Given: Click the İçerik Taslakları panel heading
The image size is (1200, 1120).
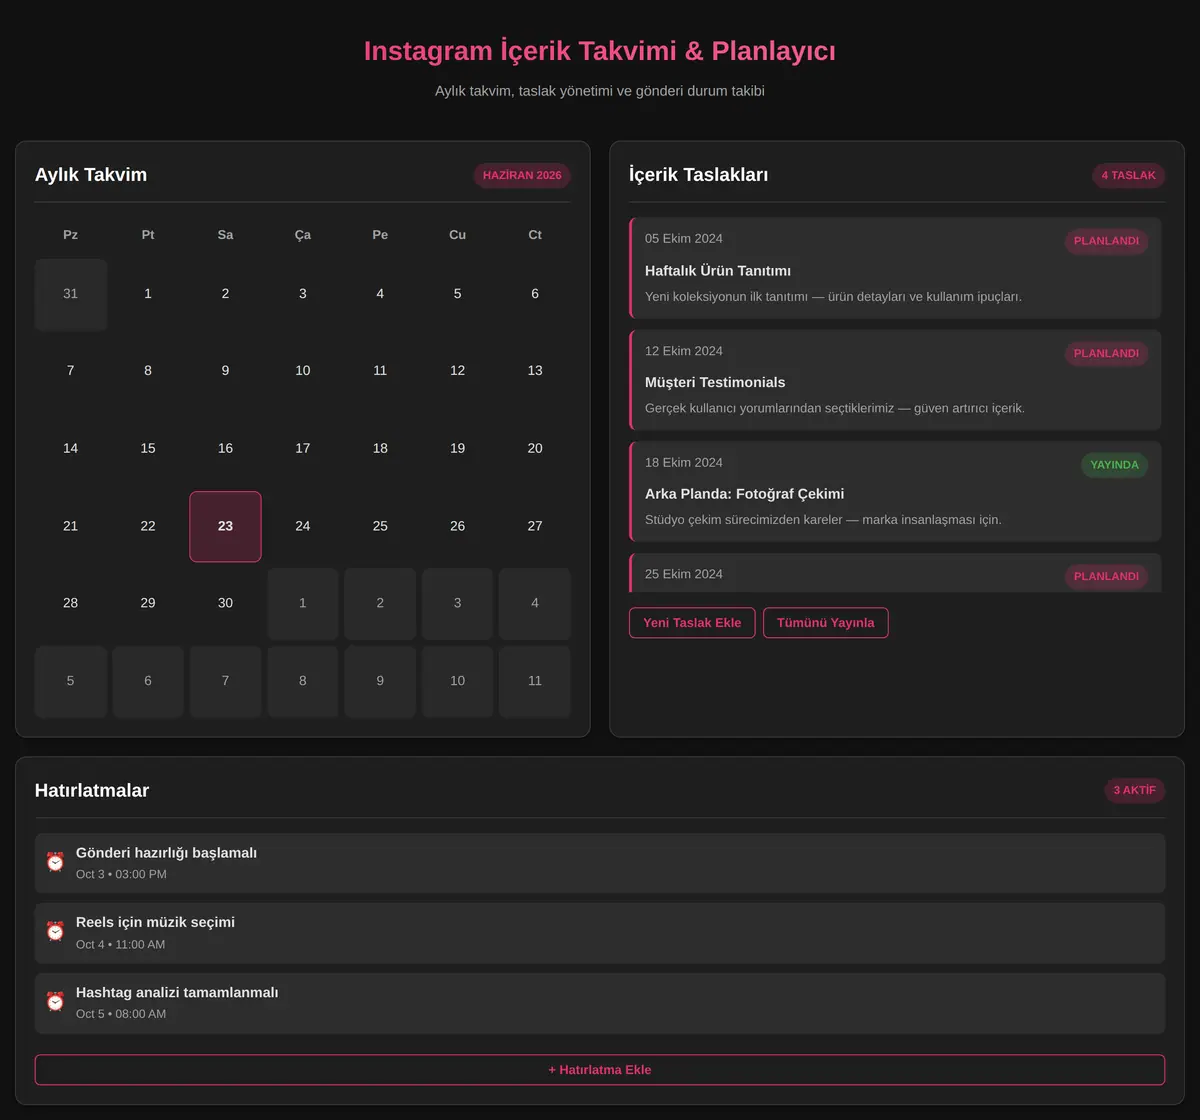Looking at the screenshot, I should click(x=699, y=175).
